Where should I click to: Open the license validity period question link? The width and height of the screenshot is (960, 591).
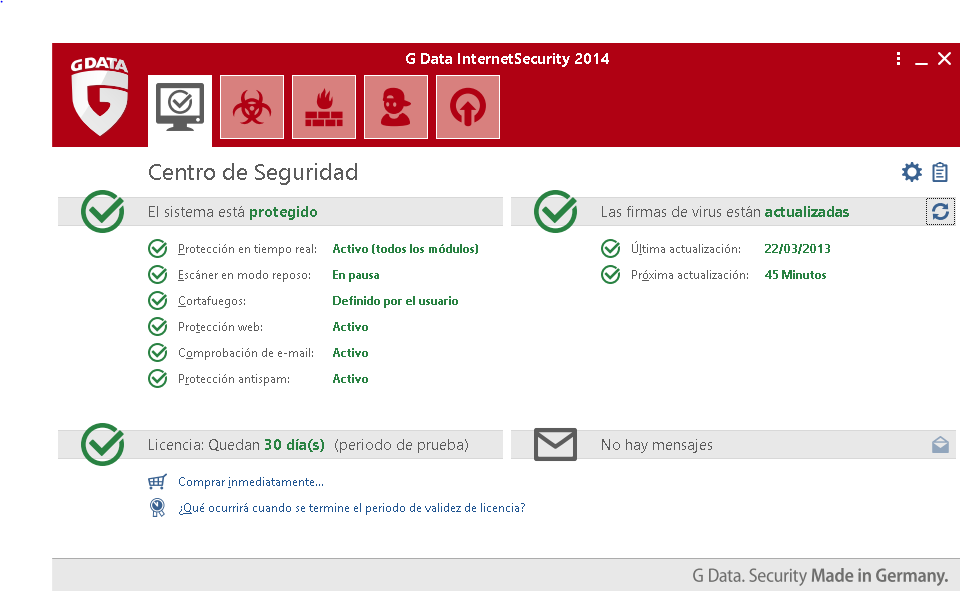point(352,508)
